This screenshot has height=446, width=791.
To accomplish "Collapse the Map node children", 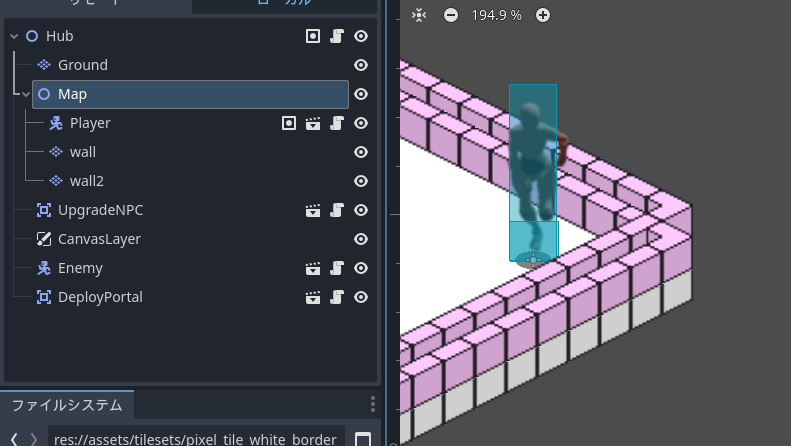I will tap(26, 94).
